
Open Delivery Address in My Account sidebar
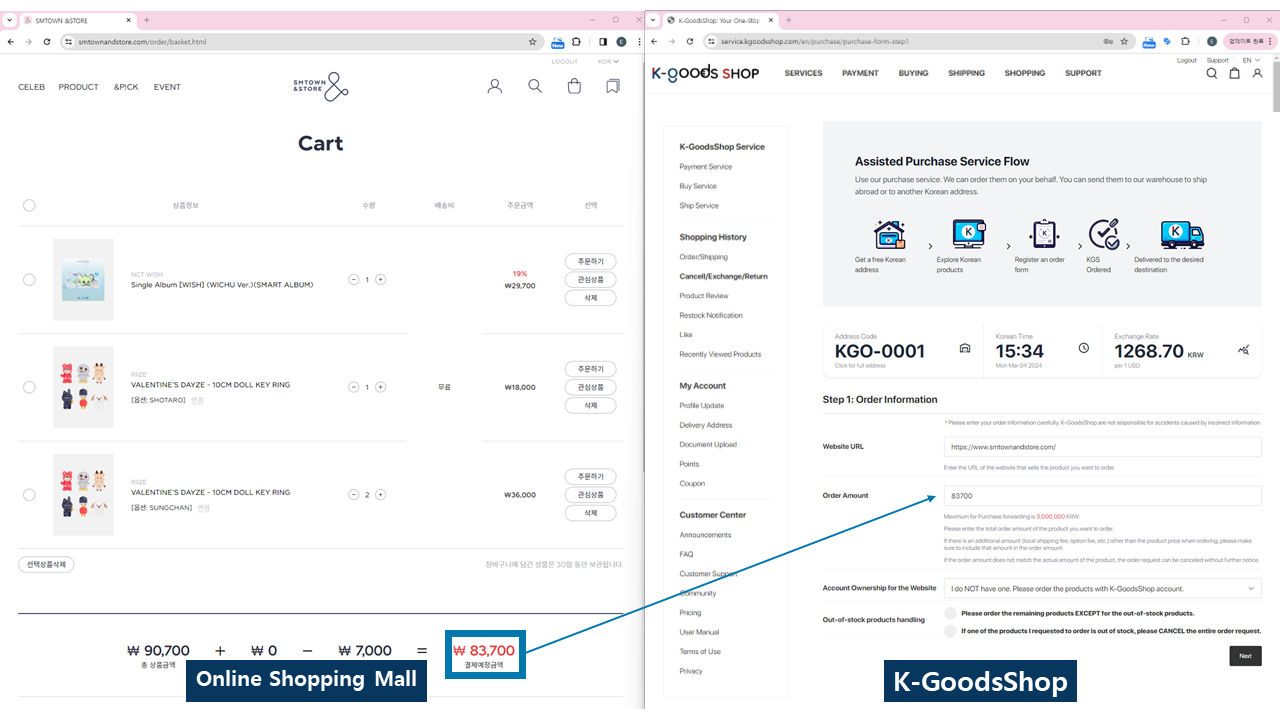point(706,425)
